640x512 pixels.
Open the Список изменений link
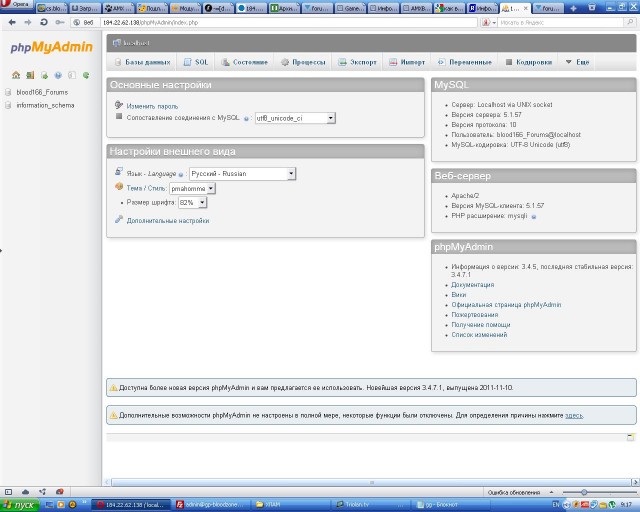coord(479,334)
